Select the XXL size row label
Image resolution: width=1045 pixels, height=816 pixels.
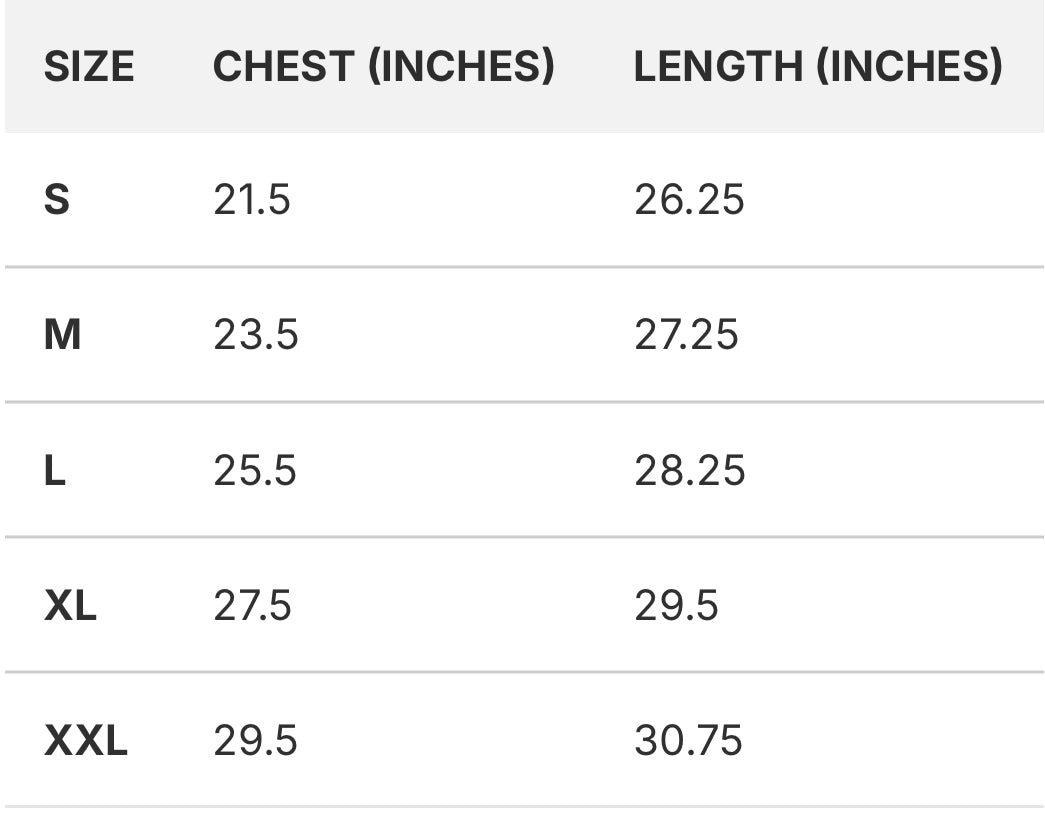[x=86, y=741]
